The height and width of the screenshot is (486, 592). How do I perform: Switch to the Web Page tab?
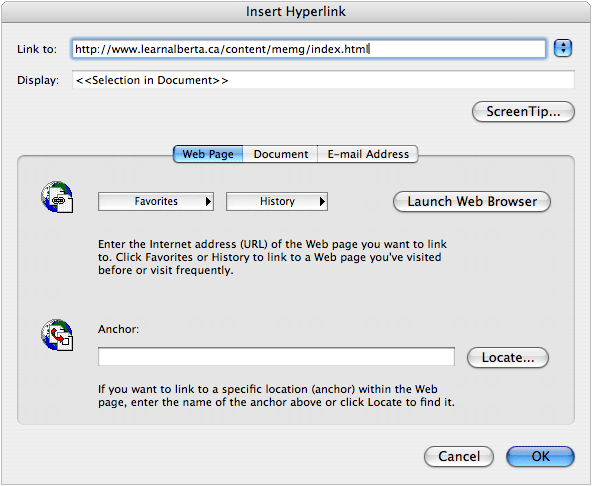pyautogui.click(x=208, y=154)
